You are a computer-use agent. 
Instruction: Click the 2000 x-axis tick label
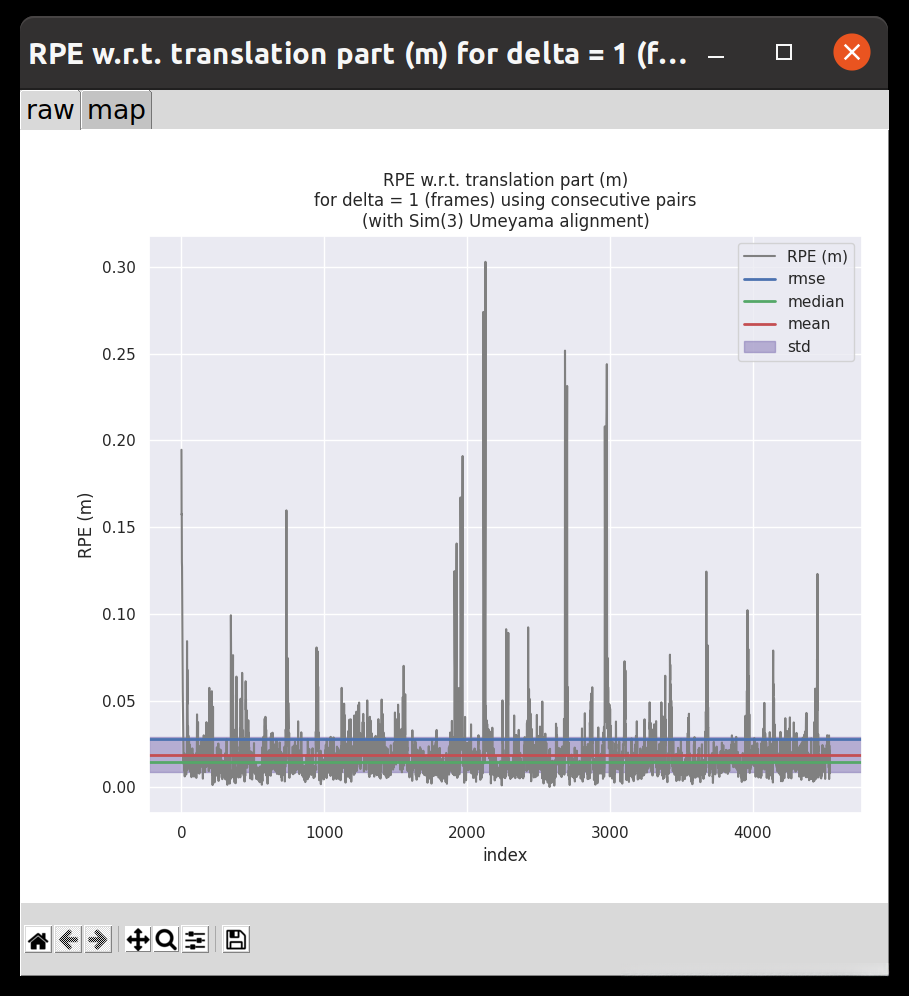tap(467, 833)
